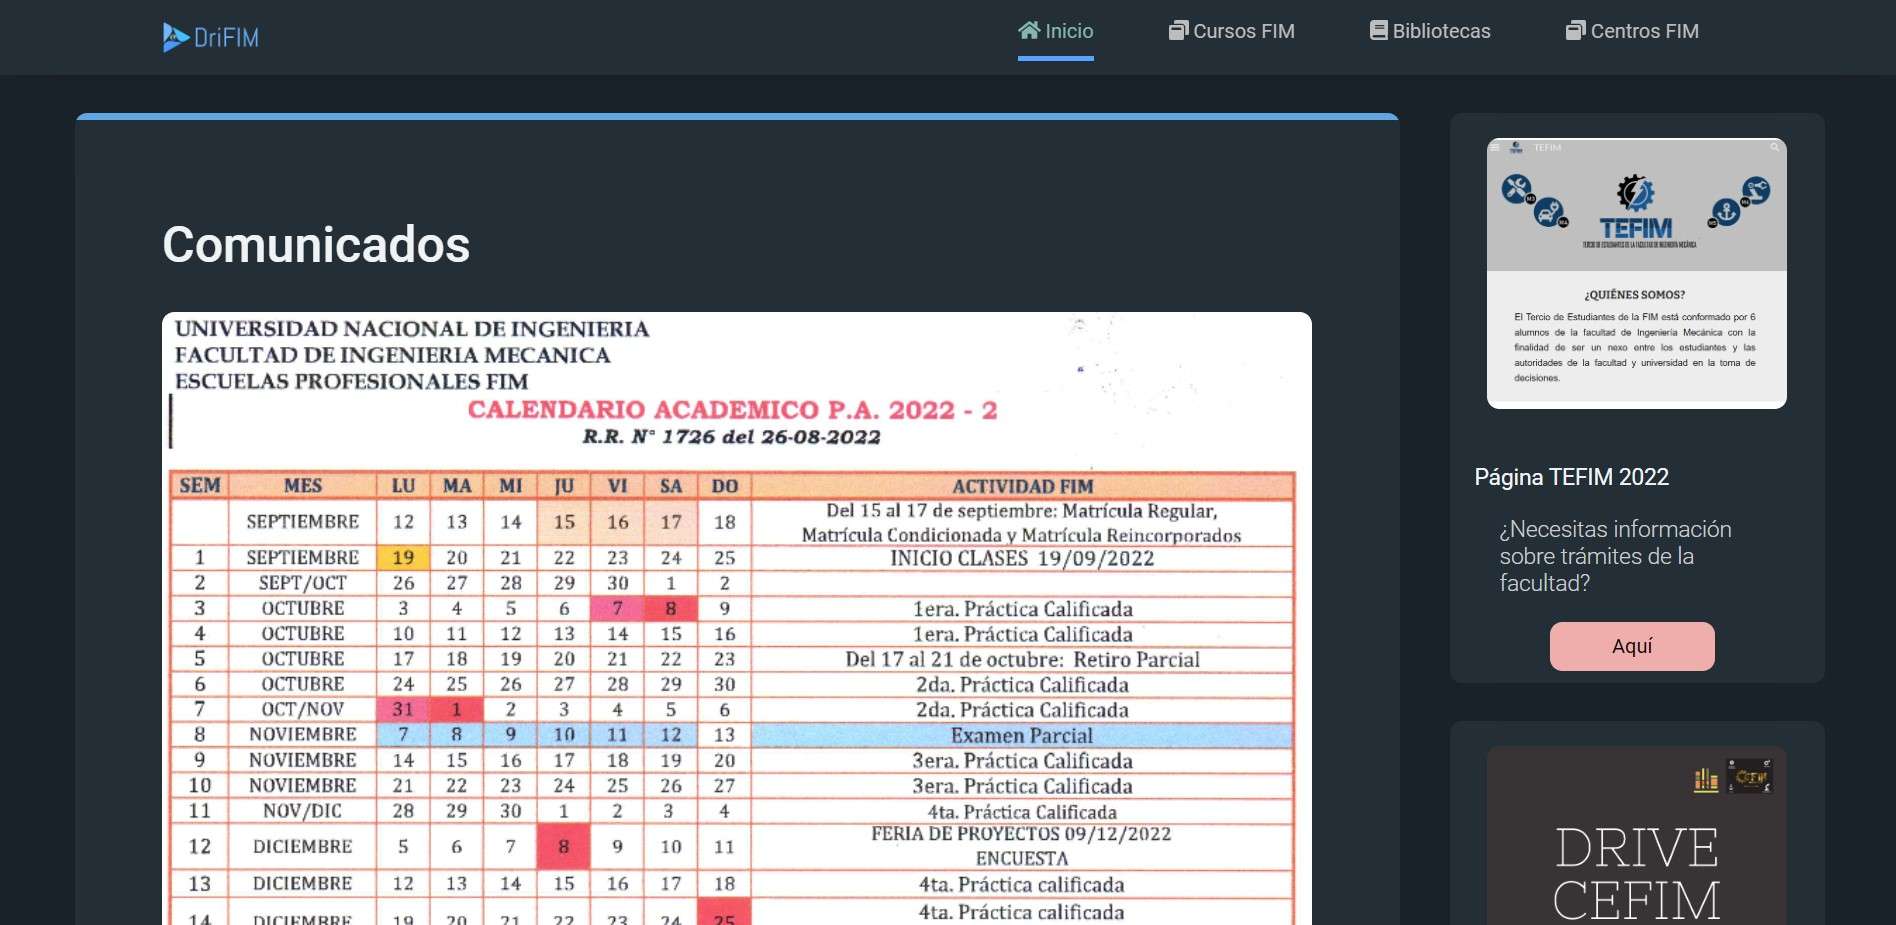Click the book icon beside Bibliotecas

pos(1379,31)
